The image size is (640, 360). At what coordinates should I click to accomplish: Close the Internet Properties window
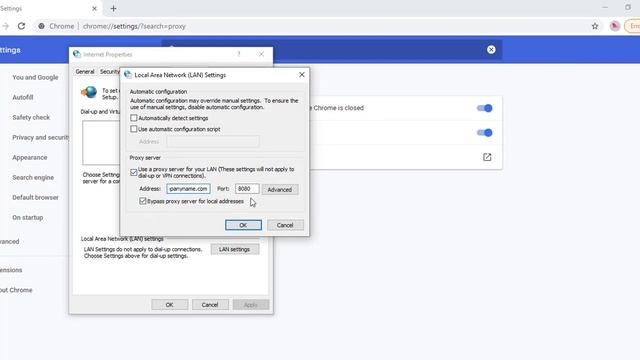point(261,54)
